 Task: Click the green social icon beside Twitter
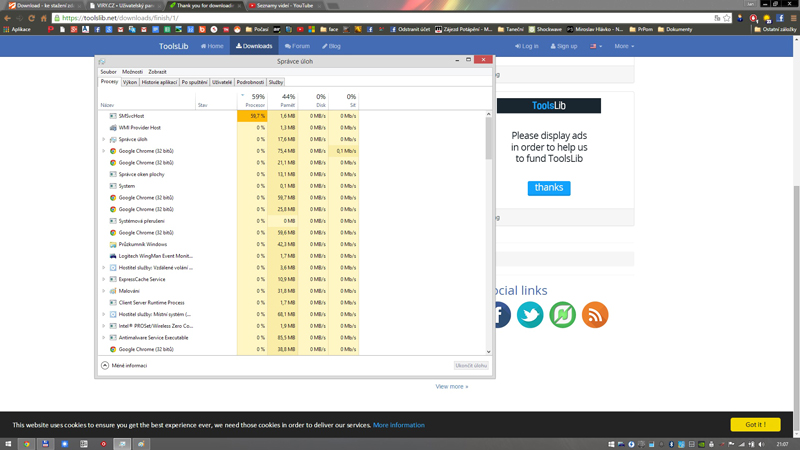562,315
